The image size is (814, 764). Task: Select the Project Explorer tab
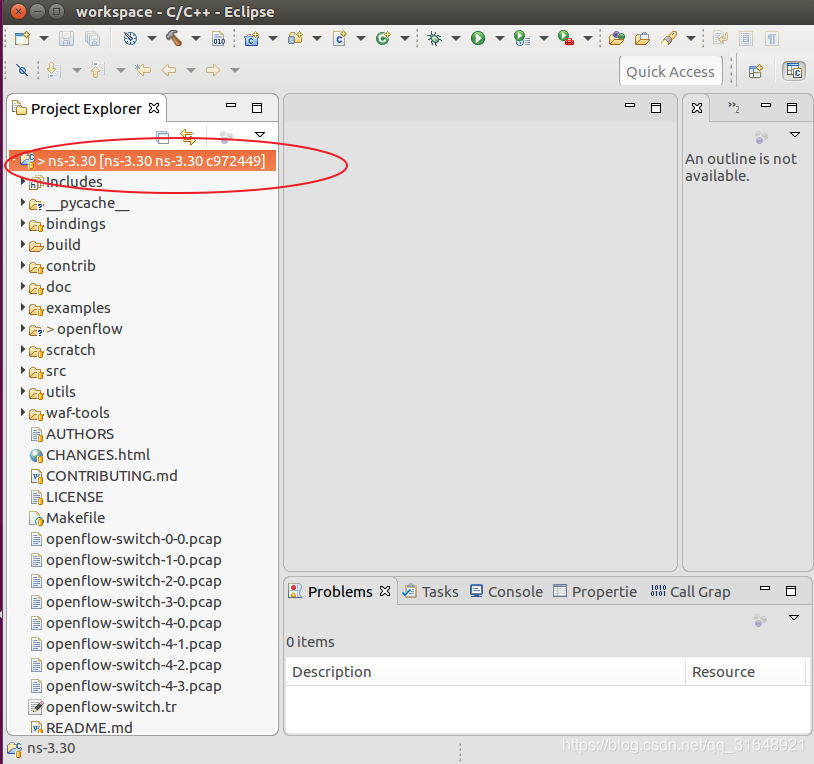[86, 109]
